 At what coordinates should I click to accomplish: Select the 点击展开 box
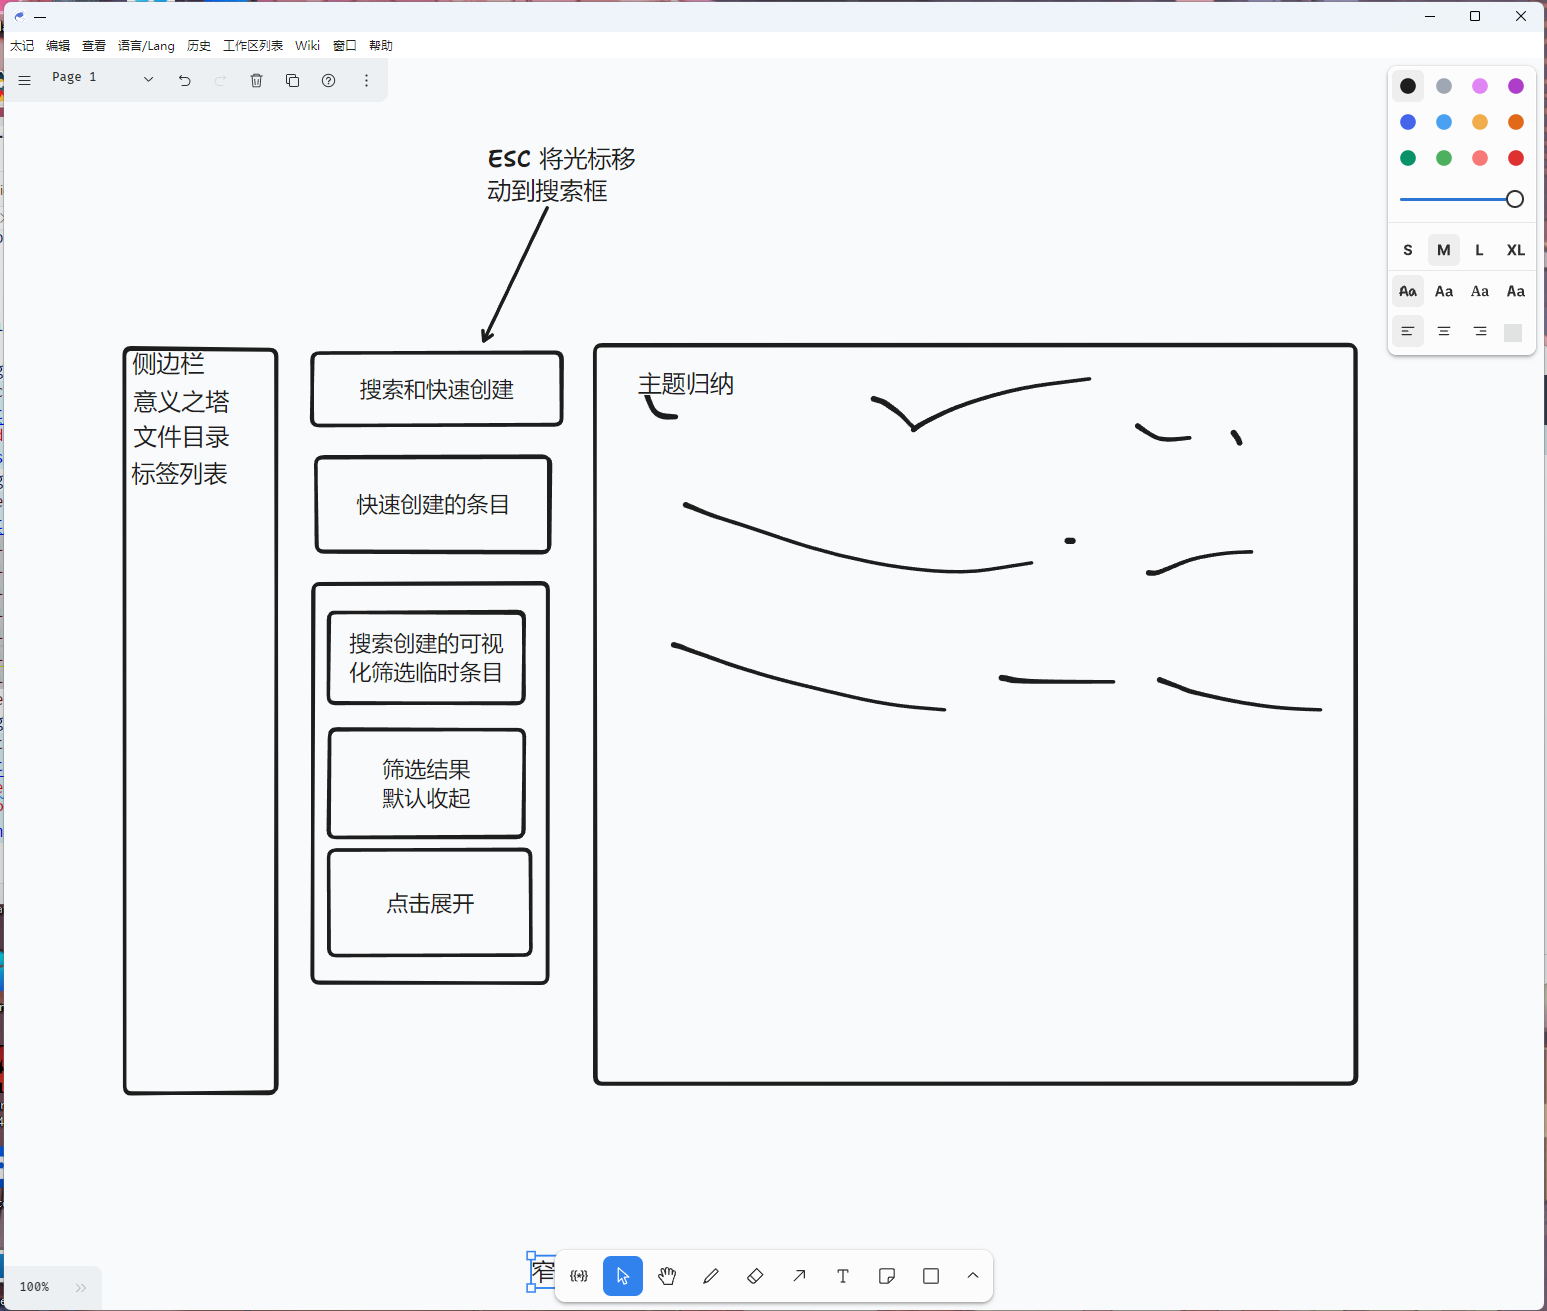(x=430, y=903)
